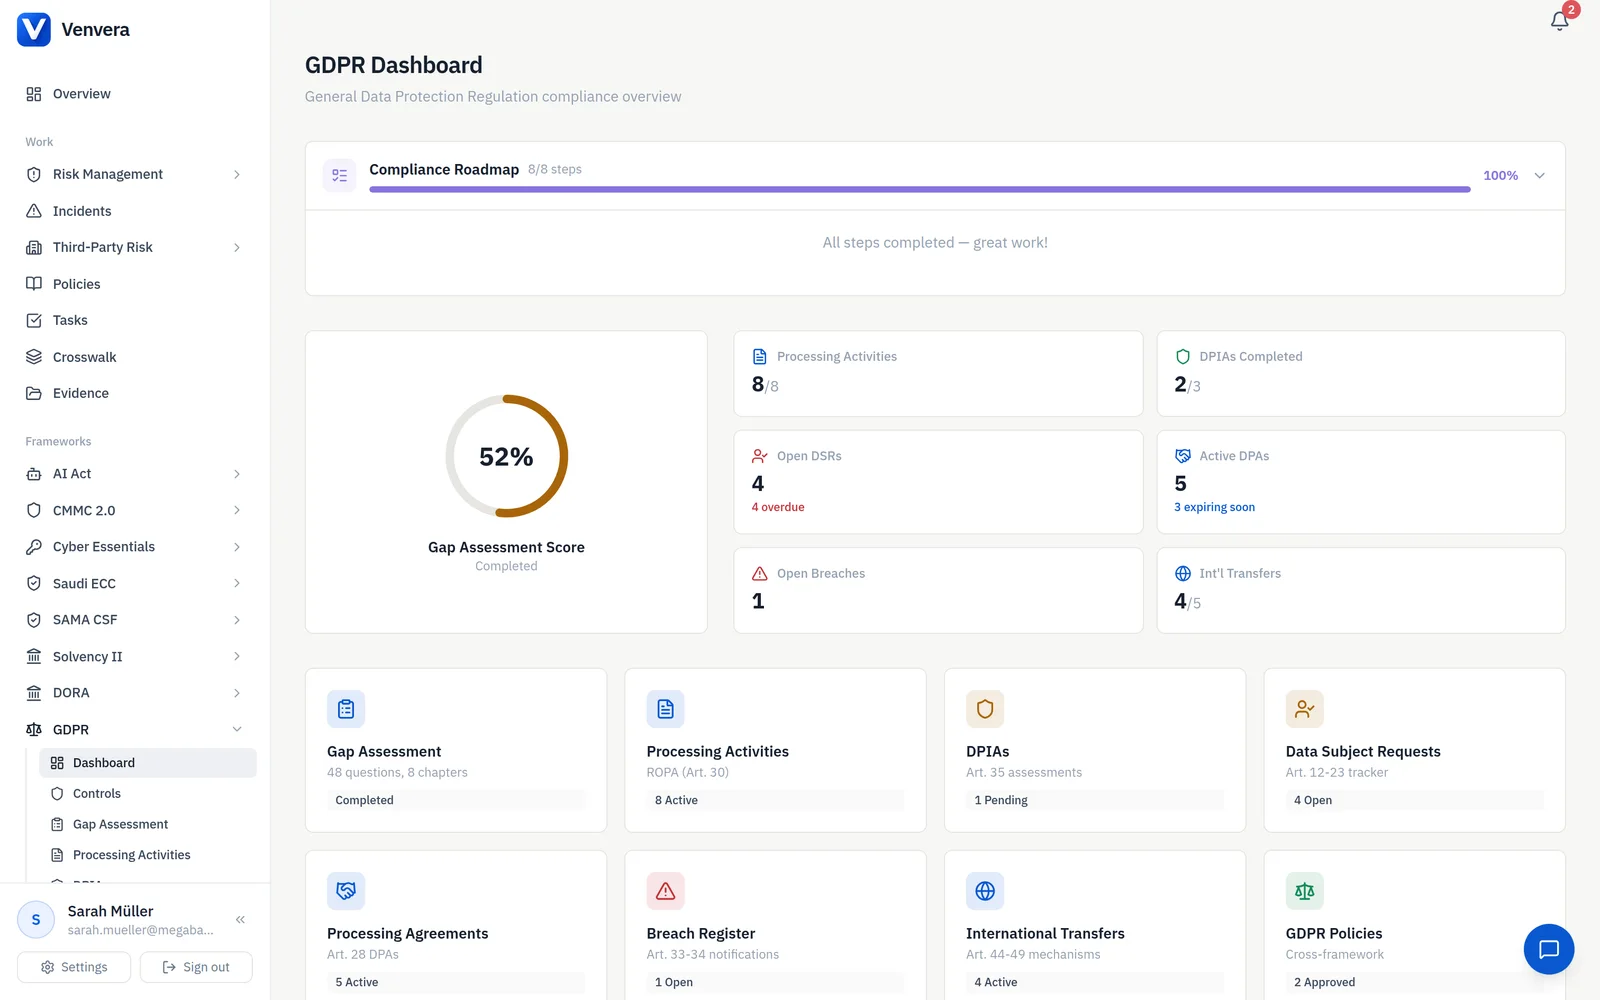Open the notifications bell
The height and width of the screenshot is (1000, 1600).
pyautogui.click(x=1559, y=20)
